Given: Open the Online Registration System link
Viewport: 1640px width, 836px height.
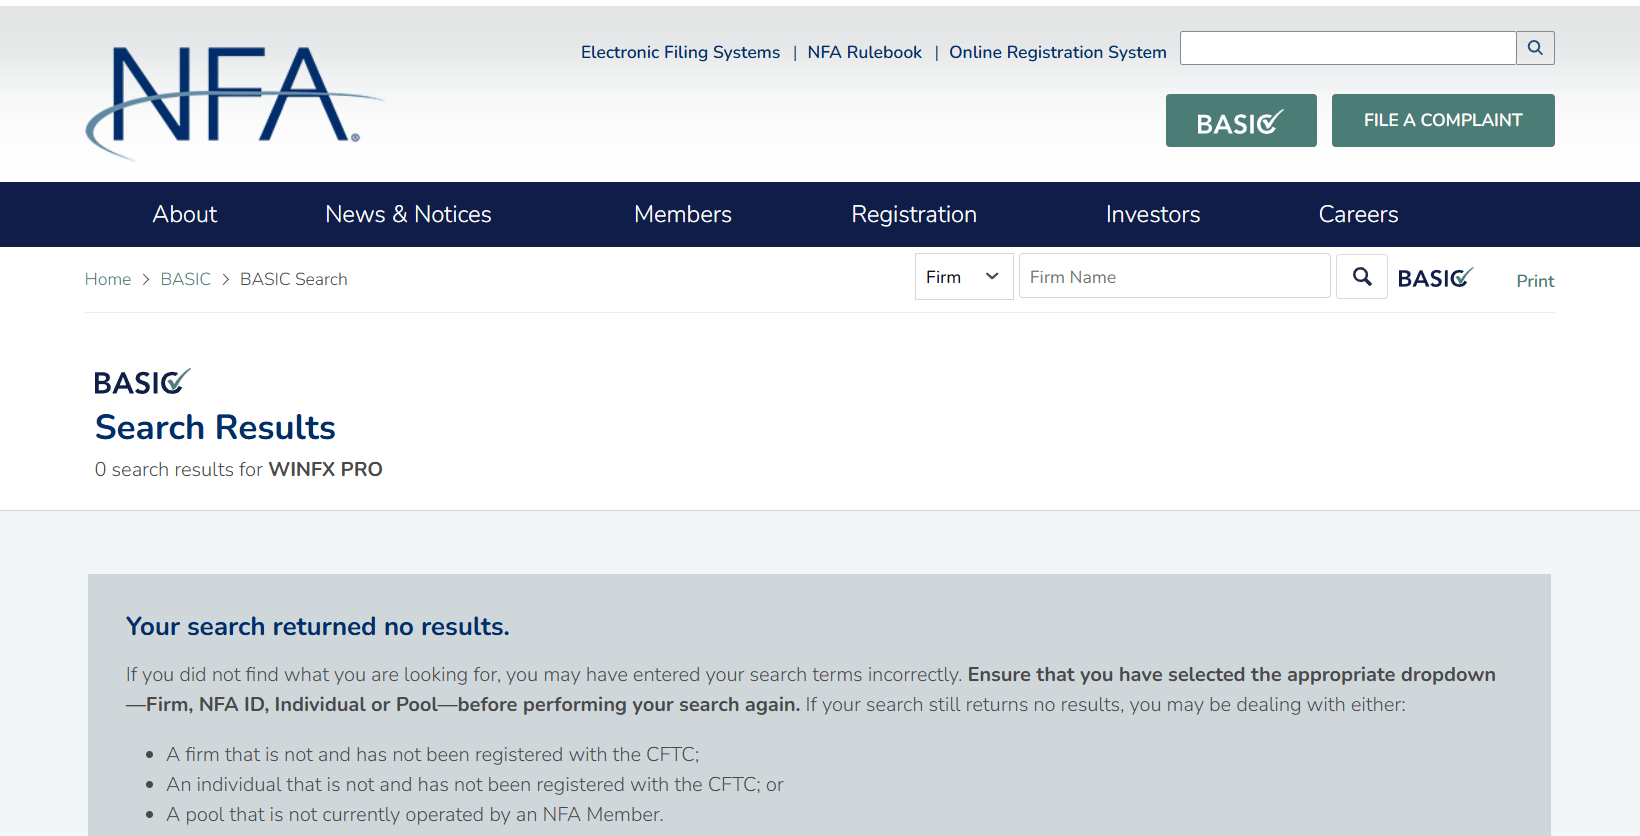Looking at the screenshot, I should 1058,52.
